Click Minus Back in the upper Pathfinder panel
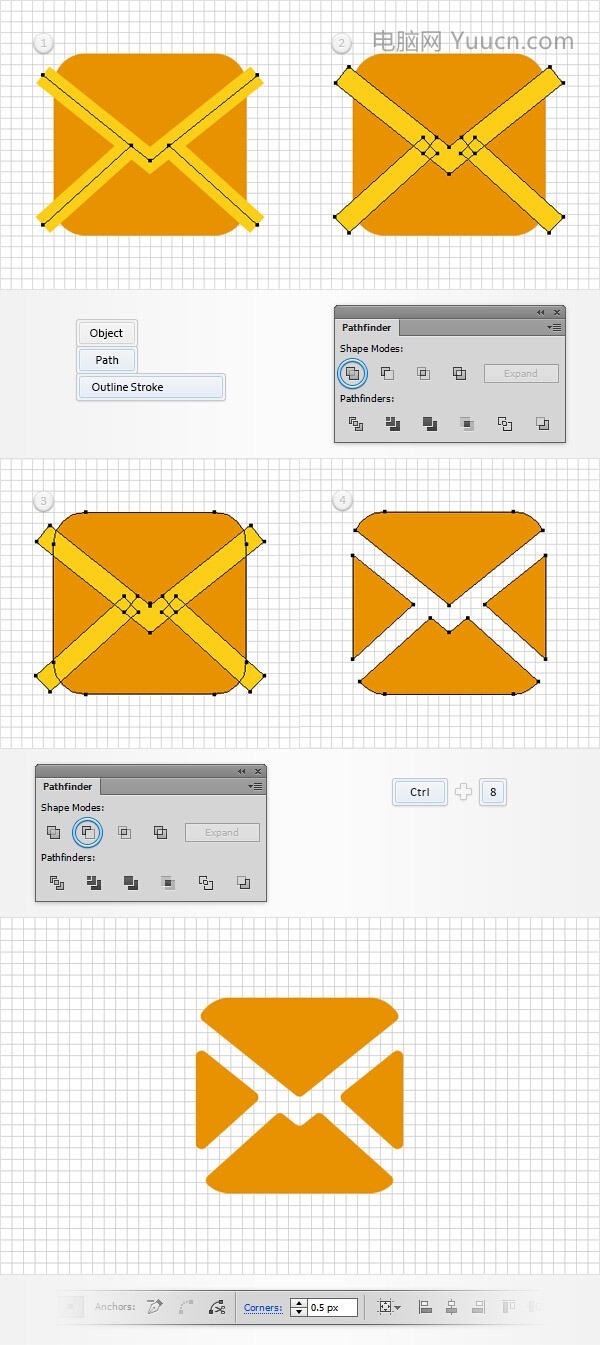 542,424
